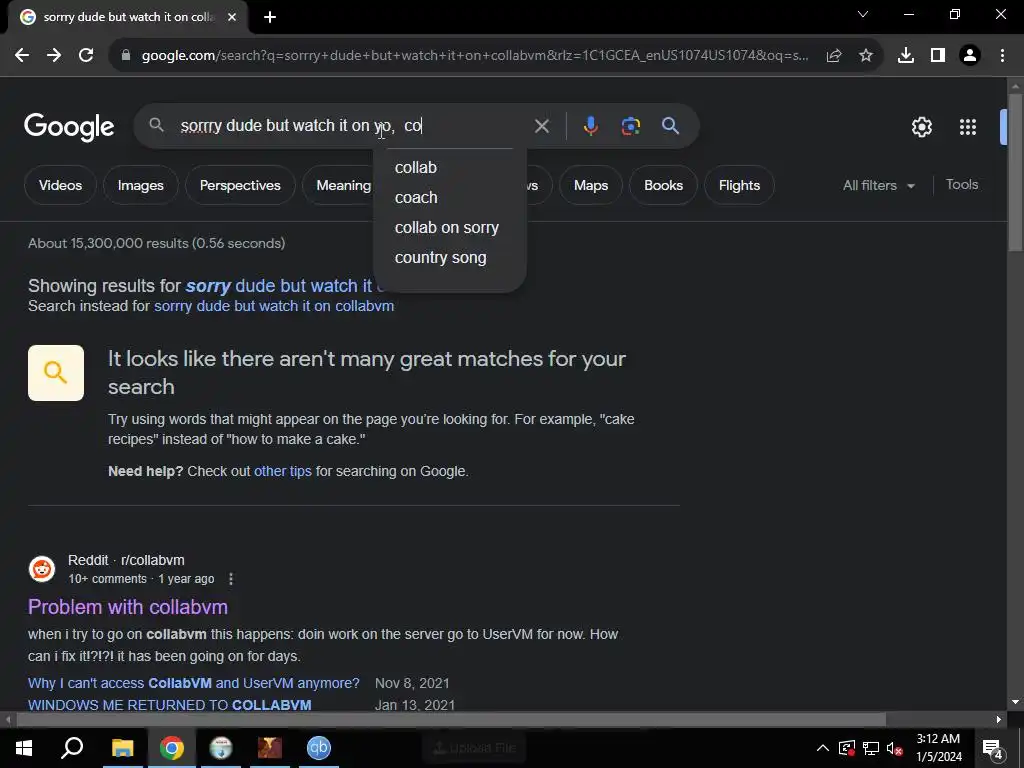Open 'Why I can't access CollabVM' link
Screen dimensions: 1024x768
tap(194, 684)
